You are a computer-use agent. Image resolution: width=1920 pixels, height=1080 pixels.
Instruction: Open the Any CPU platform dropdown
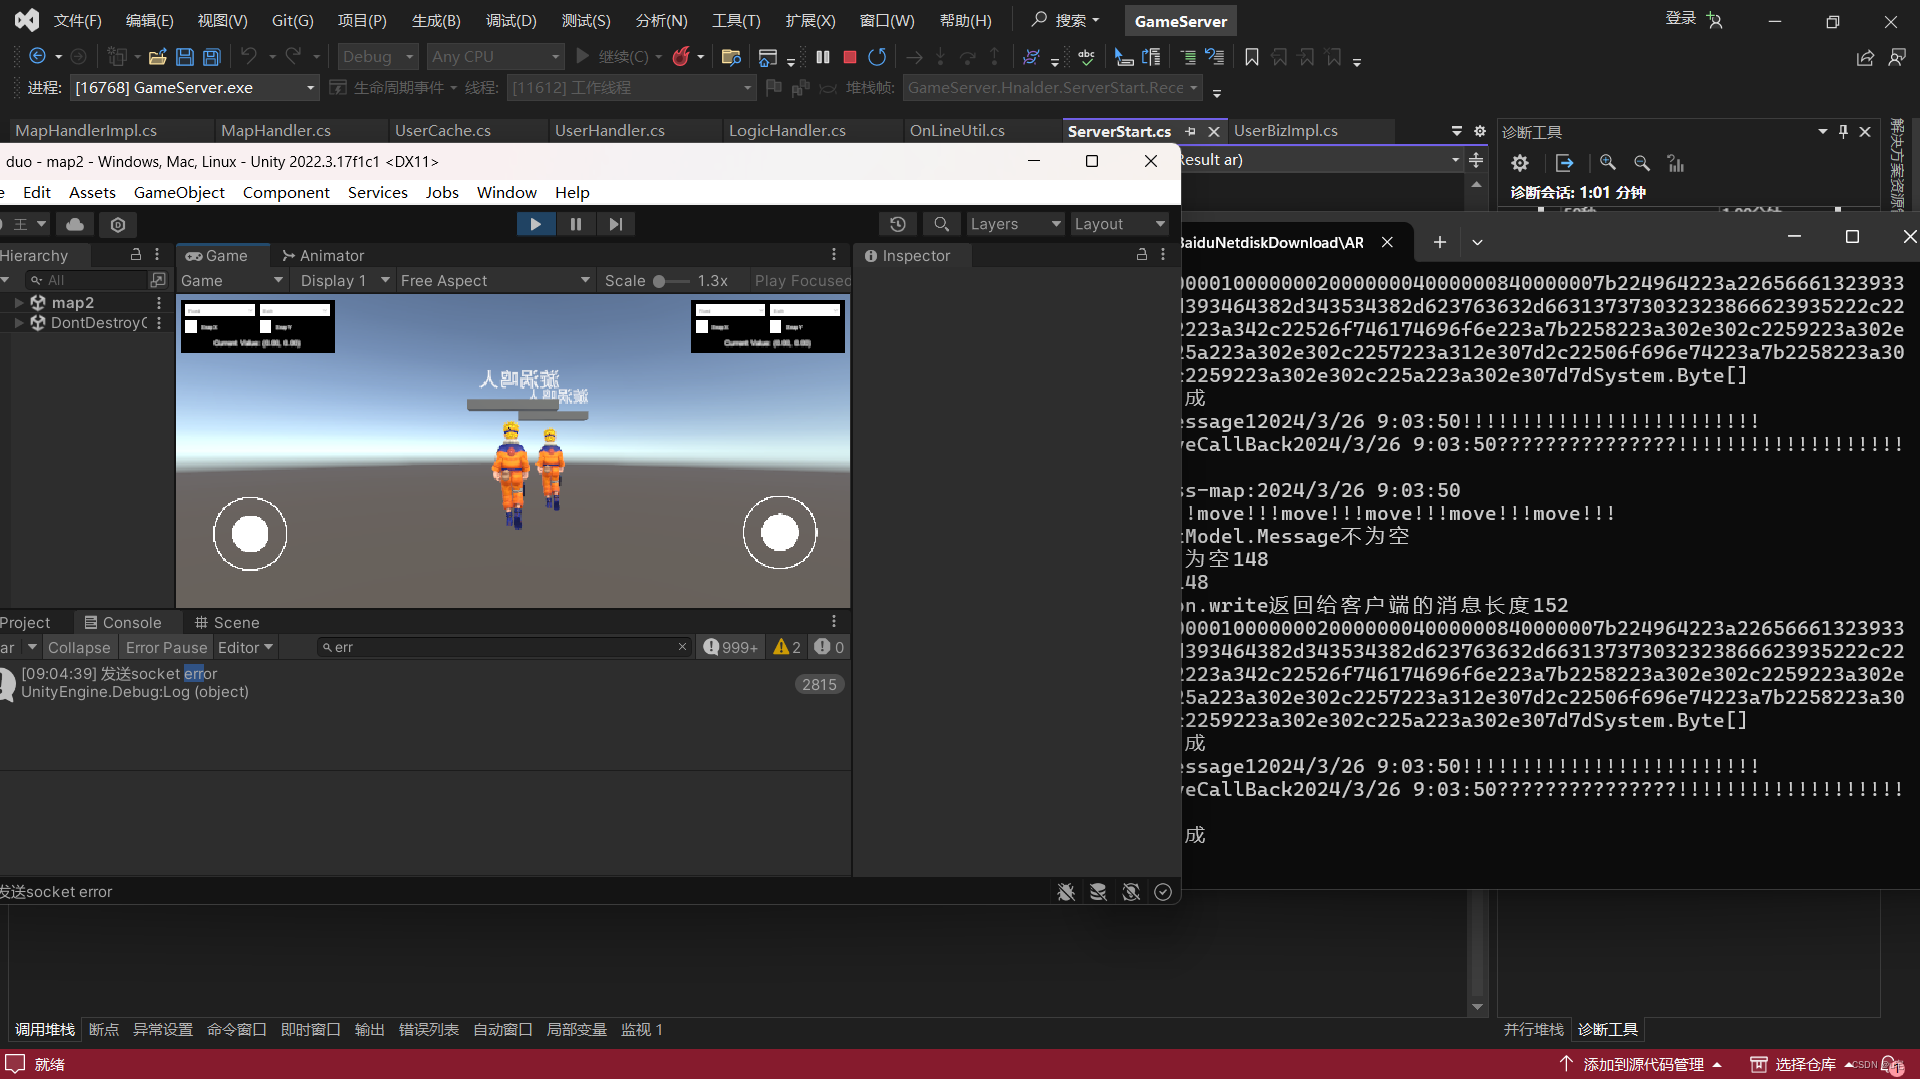pos(495,57)
